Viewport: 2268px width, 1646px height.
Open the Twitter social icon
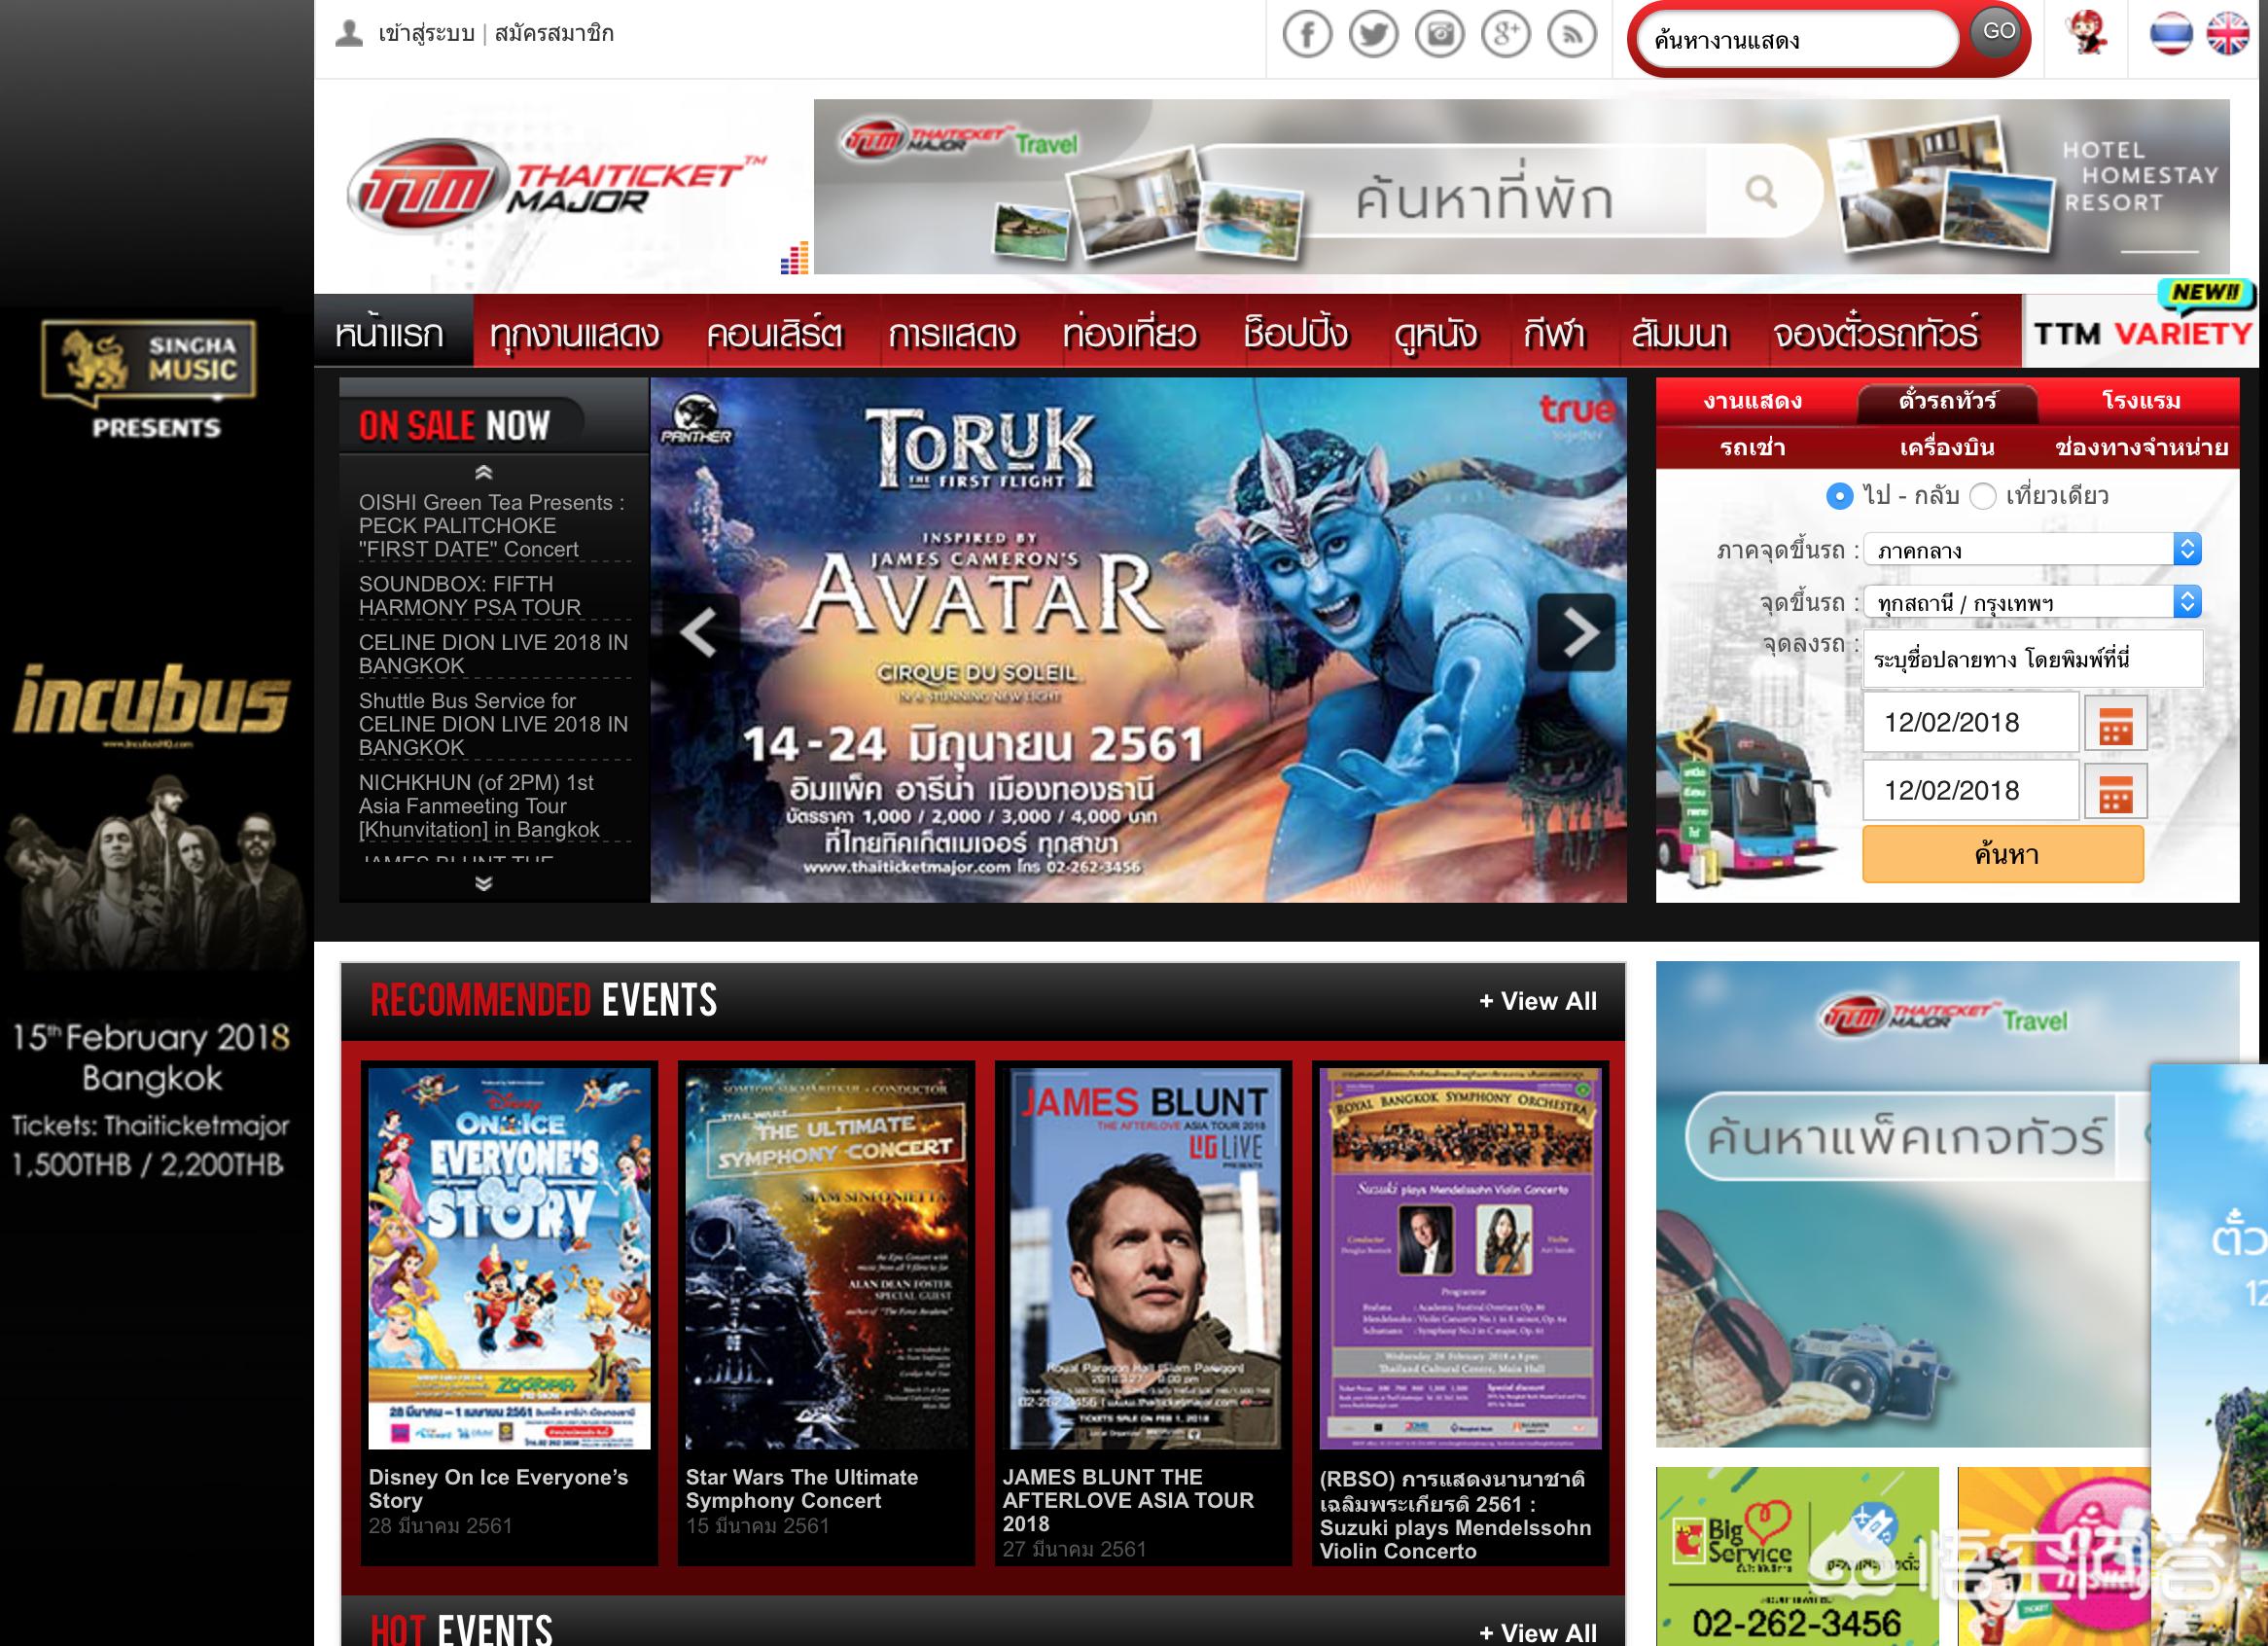pos(1373,34)
